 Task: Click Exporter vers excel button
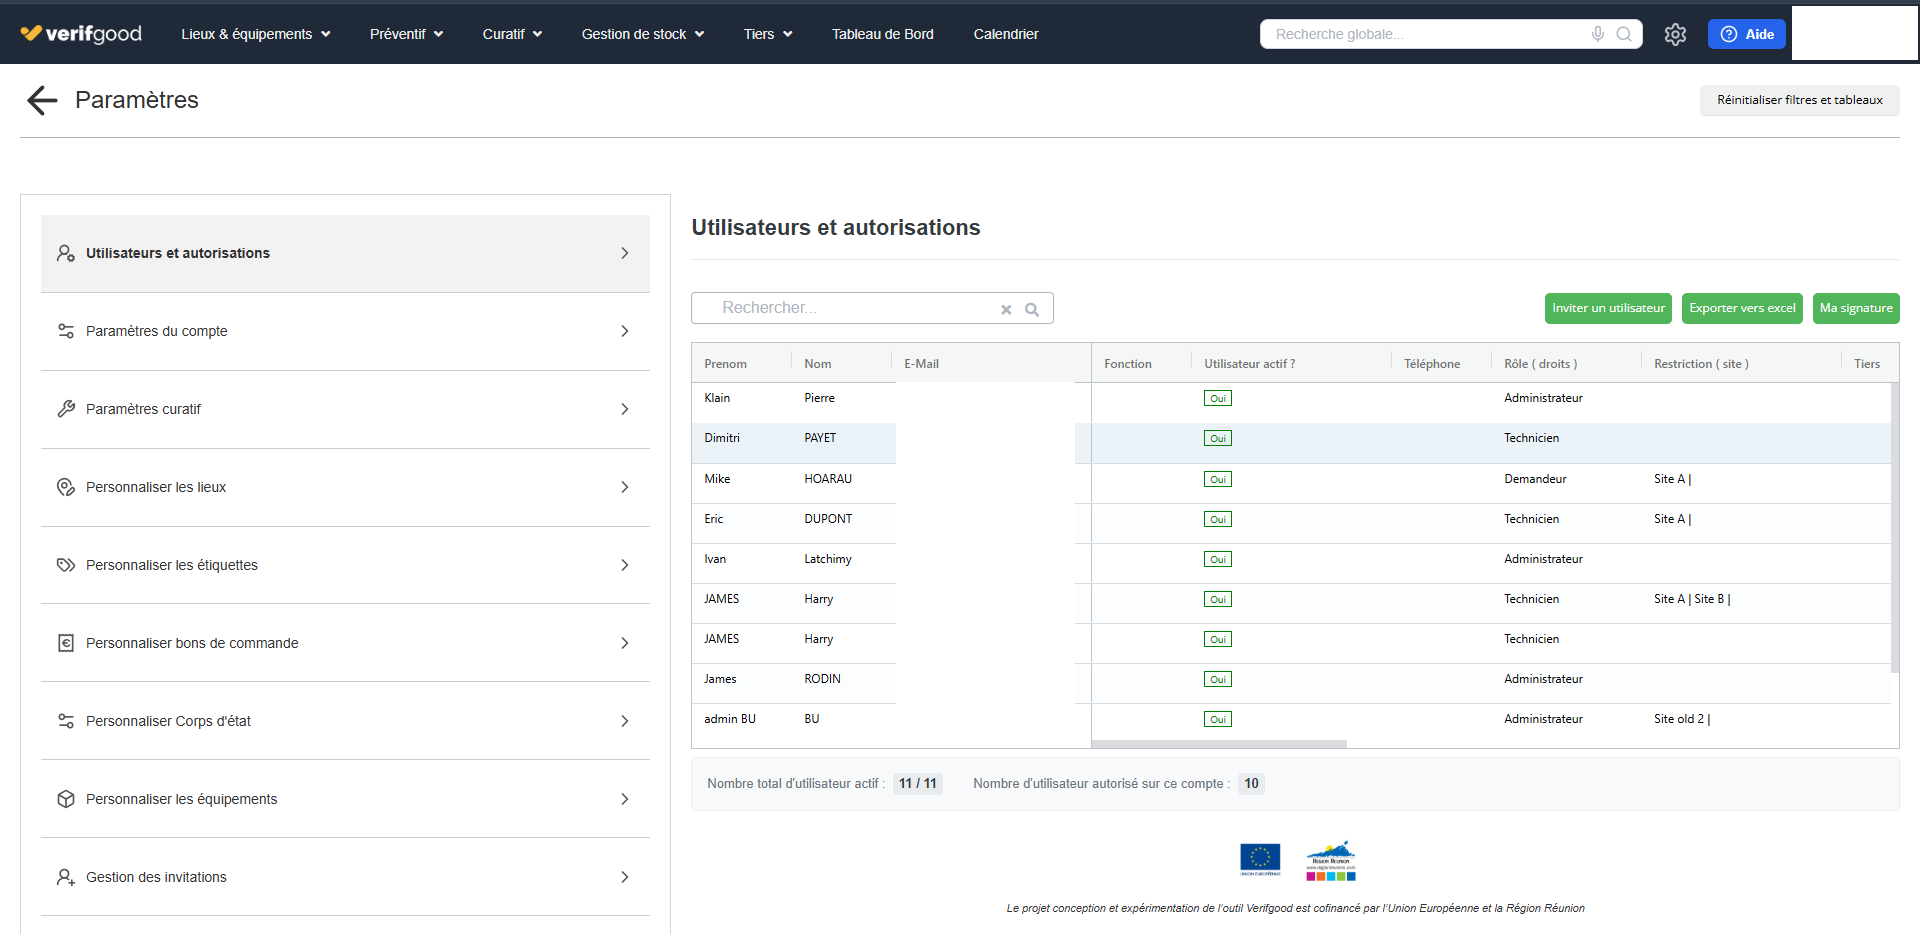[1742, 308]
